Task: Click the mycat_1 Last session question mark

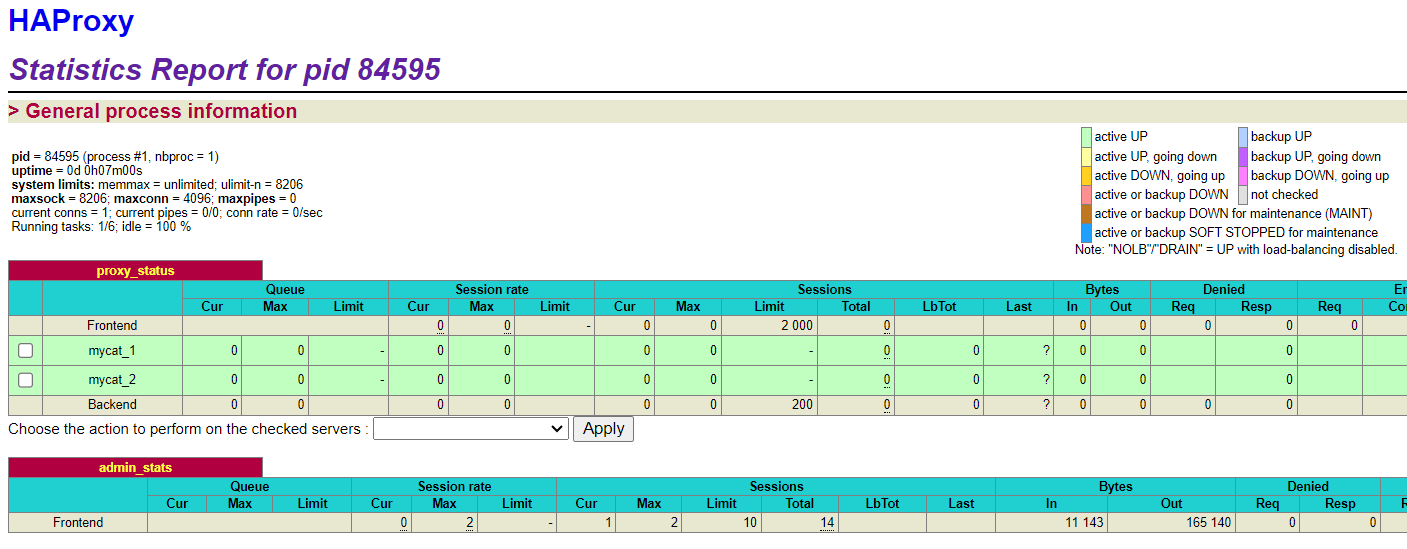Action: click(x=1046, y=351)
